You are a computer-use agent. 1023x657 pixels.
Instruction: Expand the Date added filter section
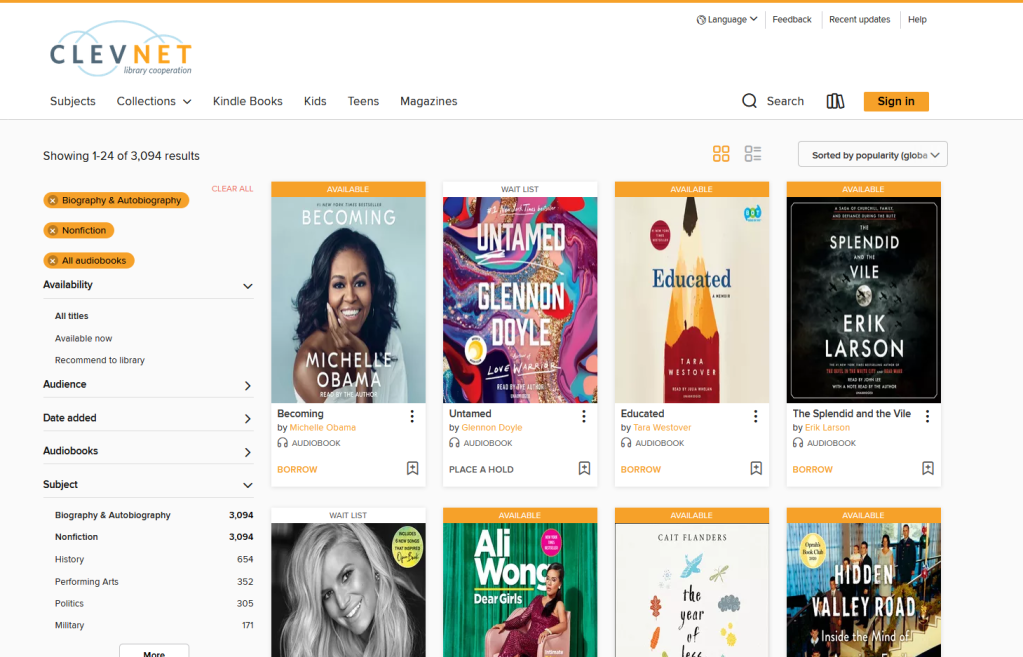tap(247, 418)
